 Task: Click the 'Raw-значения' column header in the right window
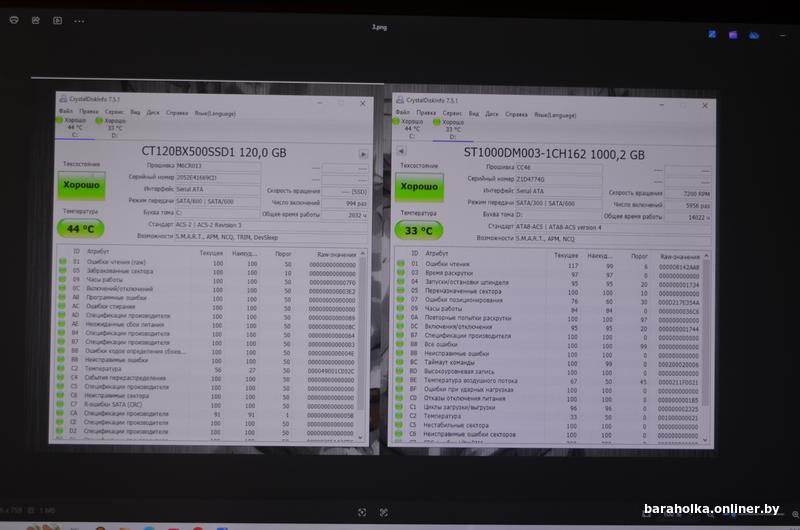click(680, 257)
